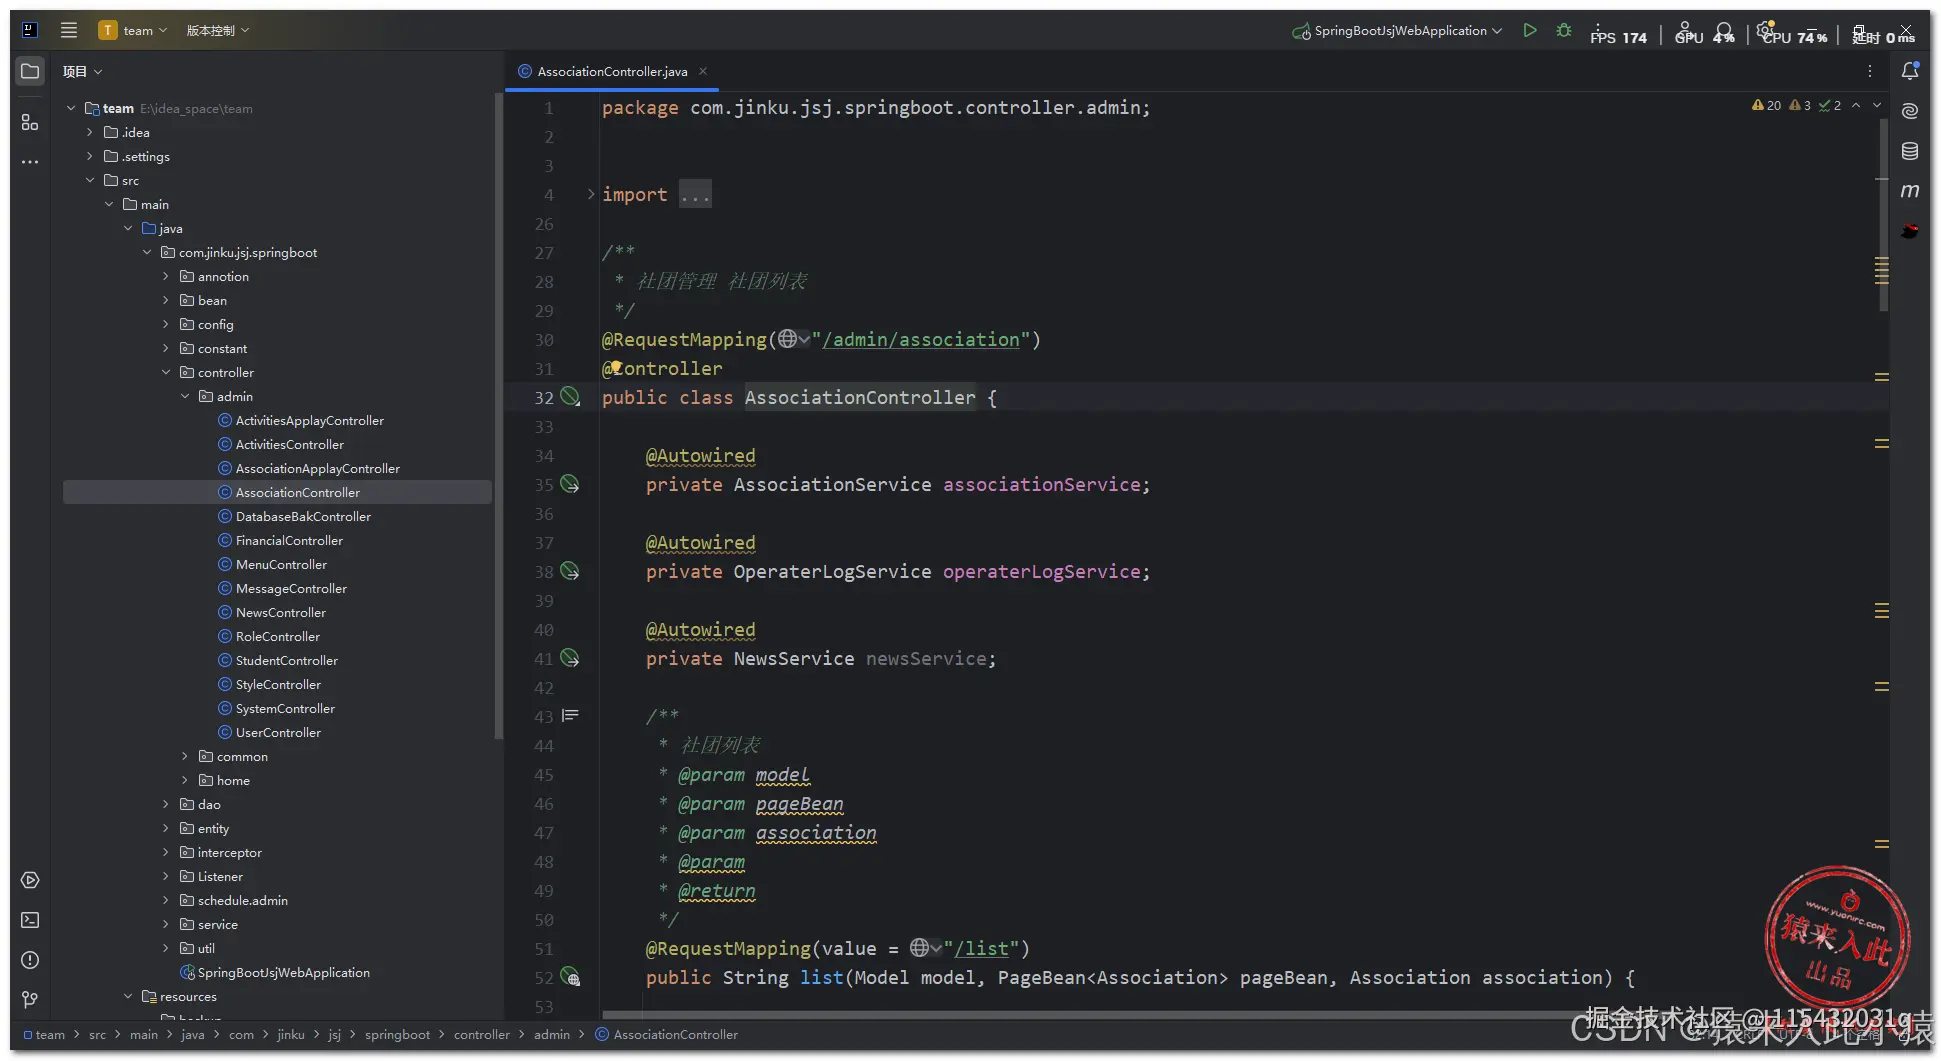Click the editor vertical scrollbar

1884,215
